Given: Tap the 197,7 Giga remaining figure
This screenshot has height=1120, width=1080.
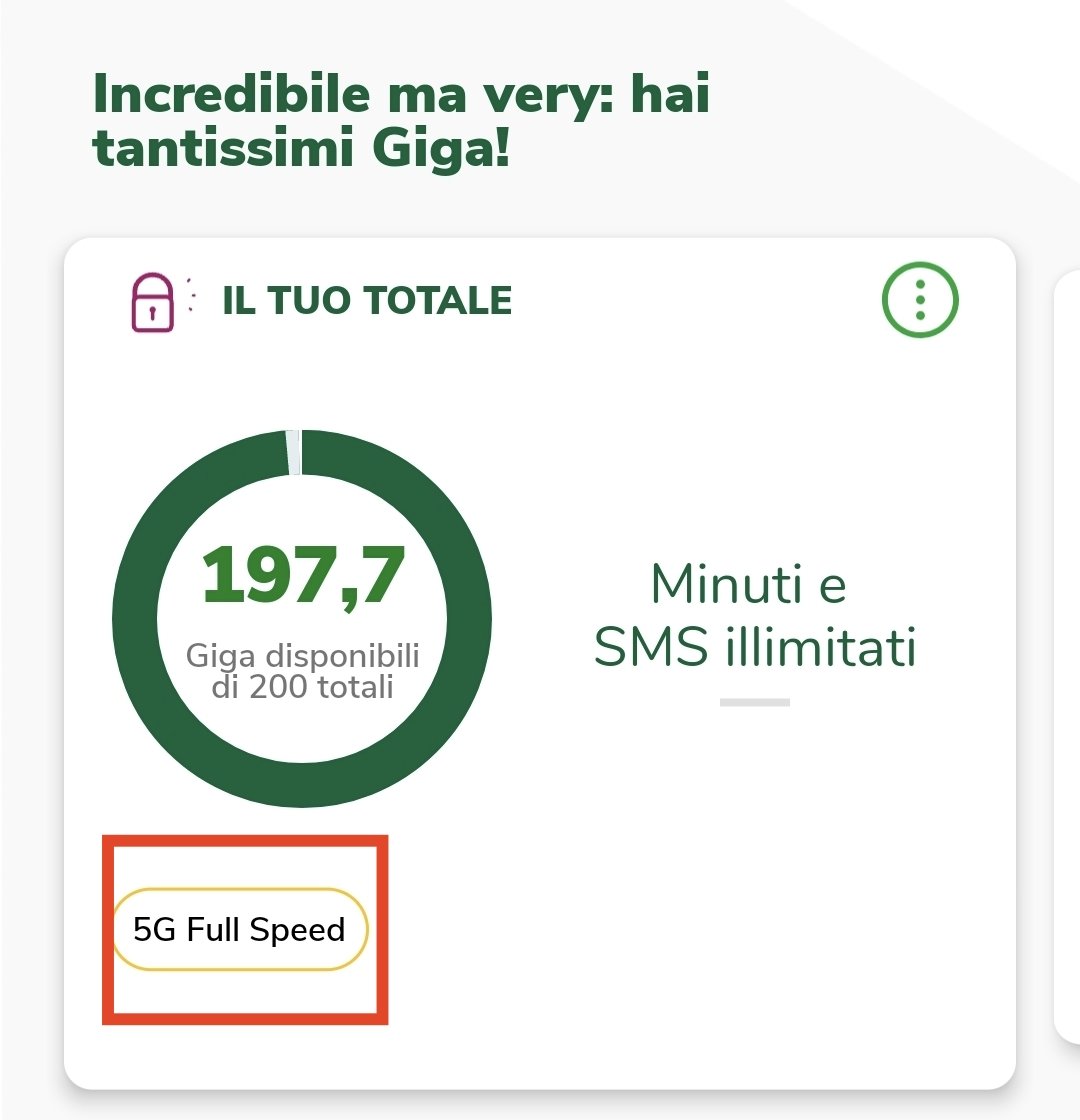Looking at the screenshot, I should (x=303, y=577).
